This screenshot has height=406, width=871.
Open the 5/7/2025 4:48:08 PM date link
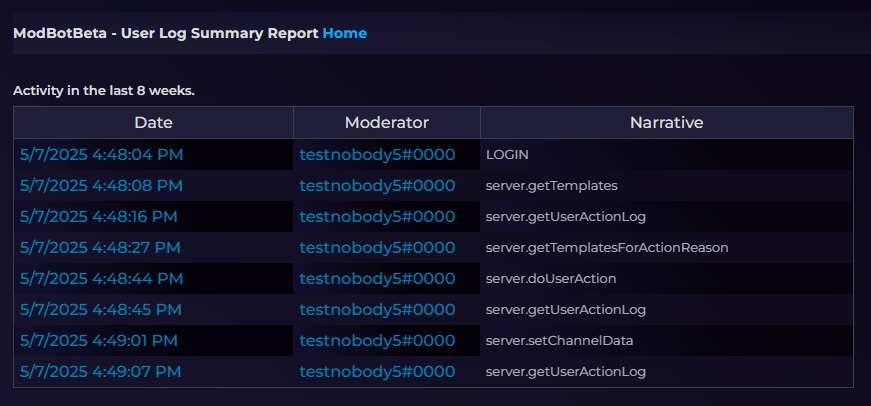(101, 186)
